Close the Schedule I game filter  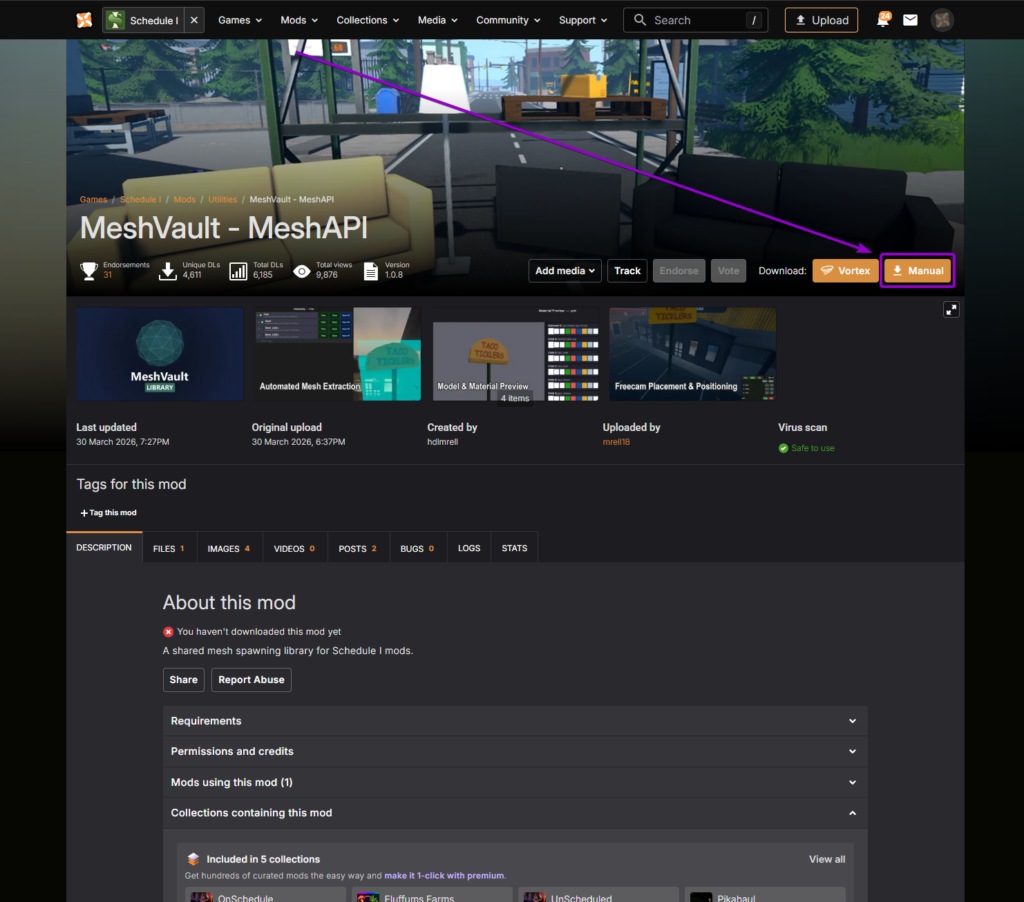pyautogui.click(x=194, y=20)
